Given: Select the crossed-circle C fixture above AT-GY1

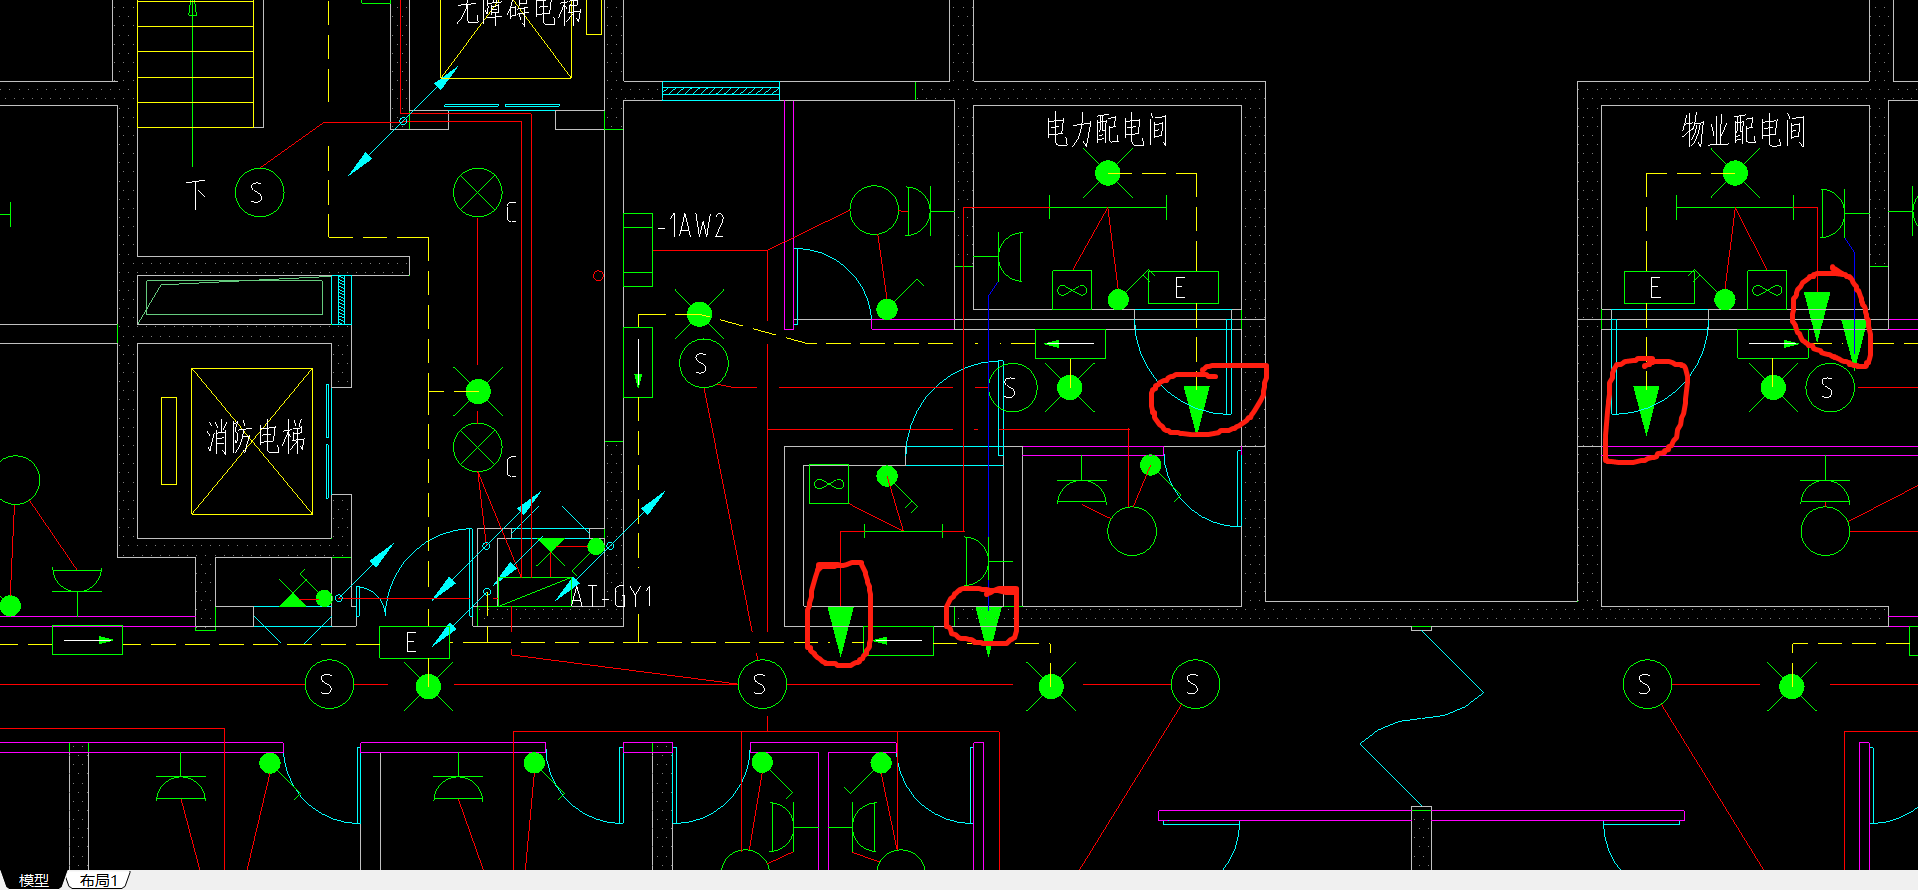Looking at the screenshot, I should 478,448.
